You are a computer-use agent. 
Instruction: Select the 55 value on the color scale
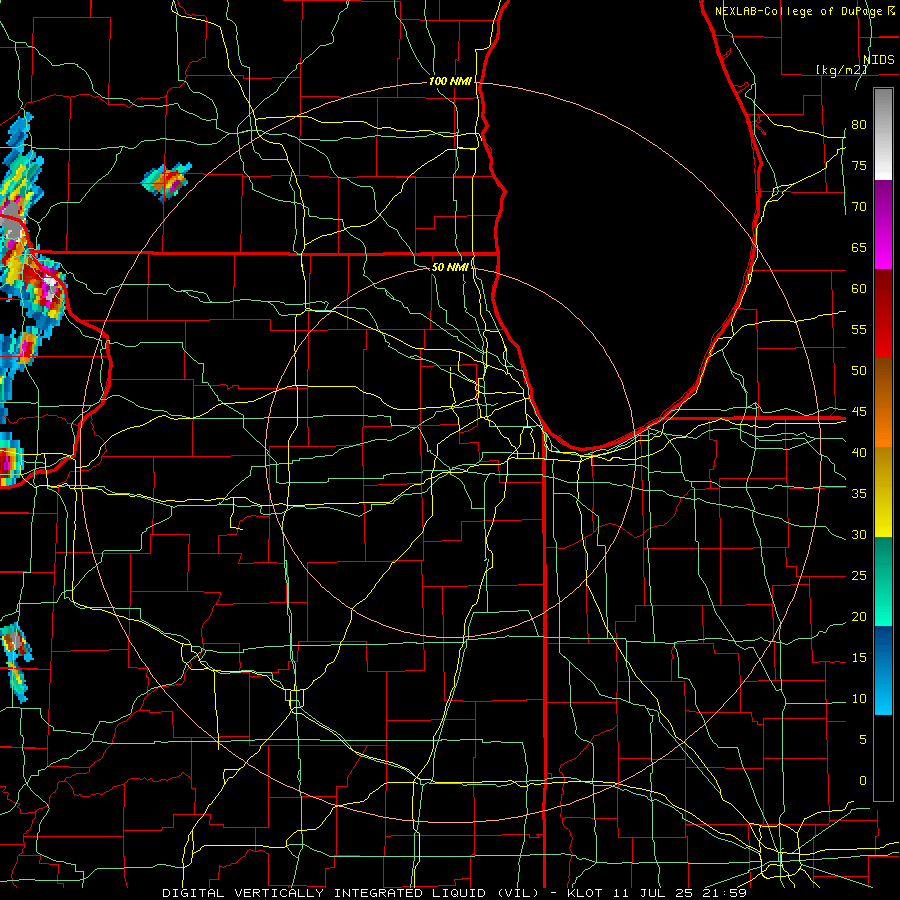(x=859, y=329)
